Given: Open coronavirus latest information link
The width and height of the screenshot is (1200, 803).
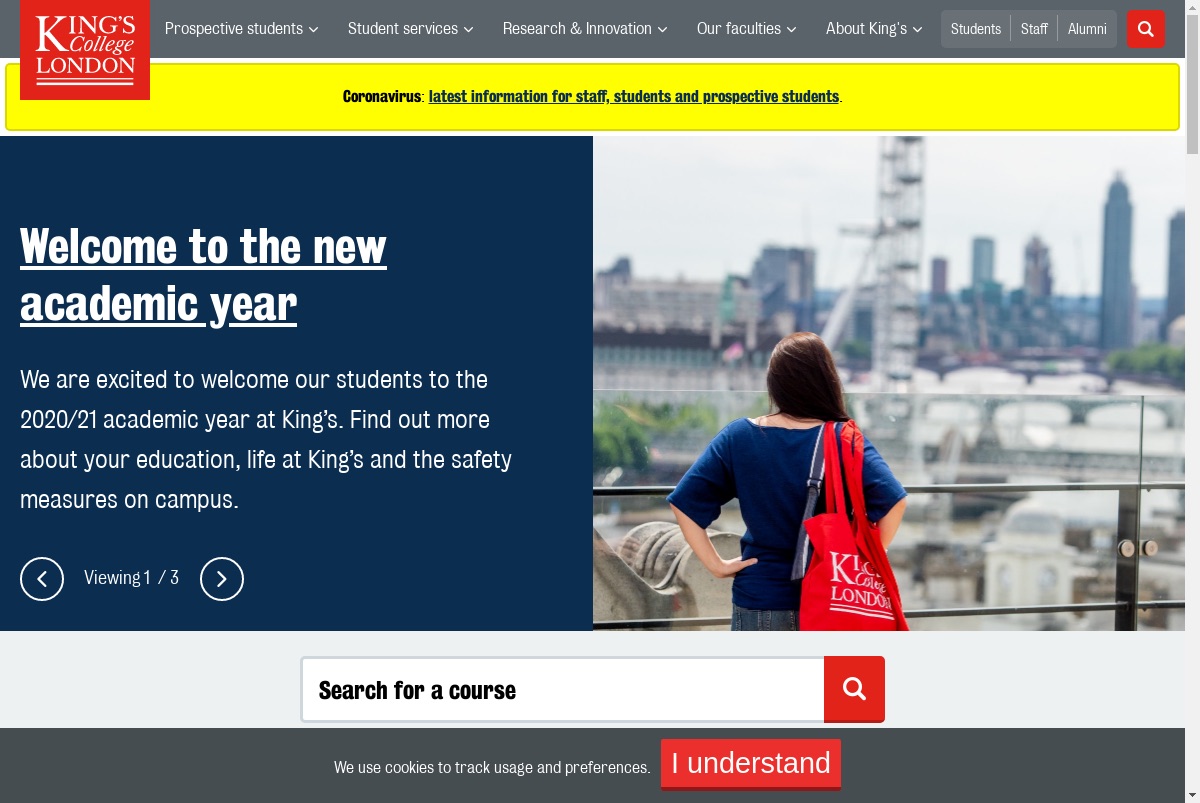Looking at the screenshot, I should 634,97.
